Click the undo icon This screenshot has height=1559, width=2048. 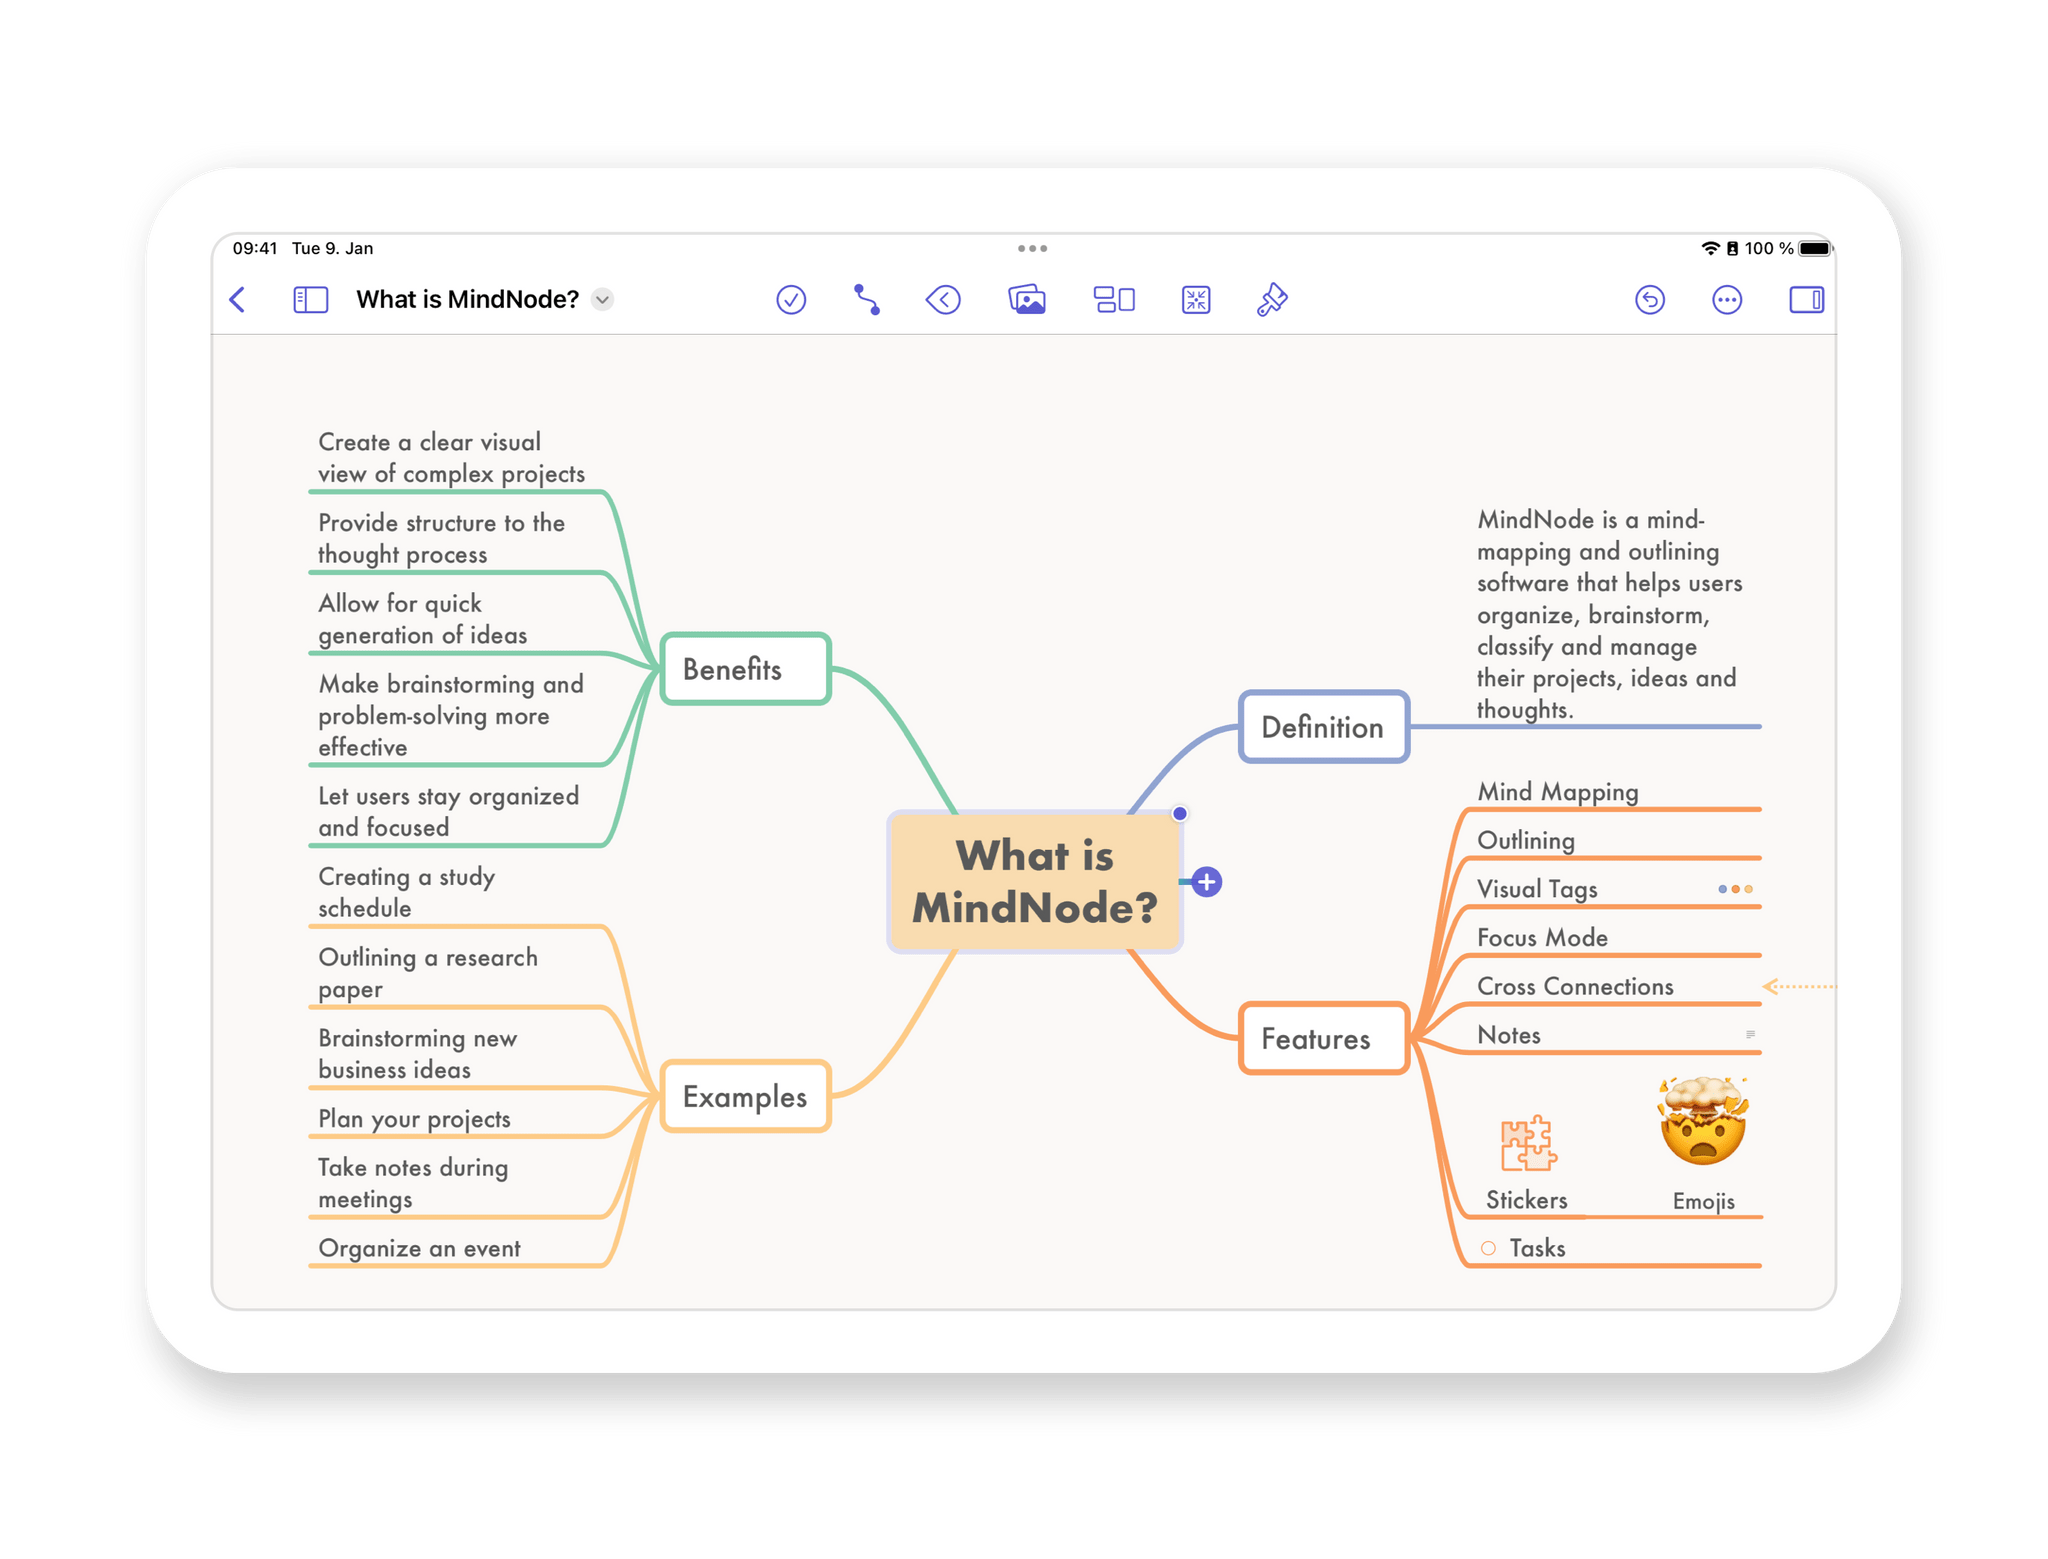(1650, 300)
